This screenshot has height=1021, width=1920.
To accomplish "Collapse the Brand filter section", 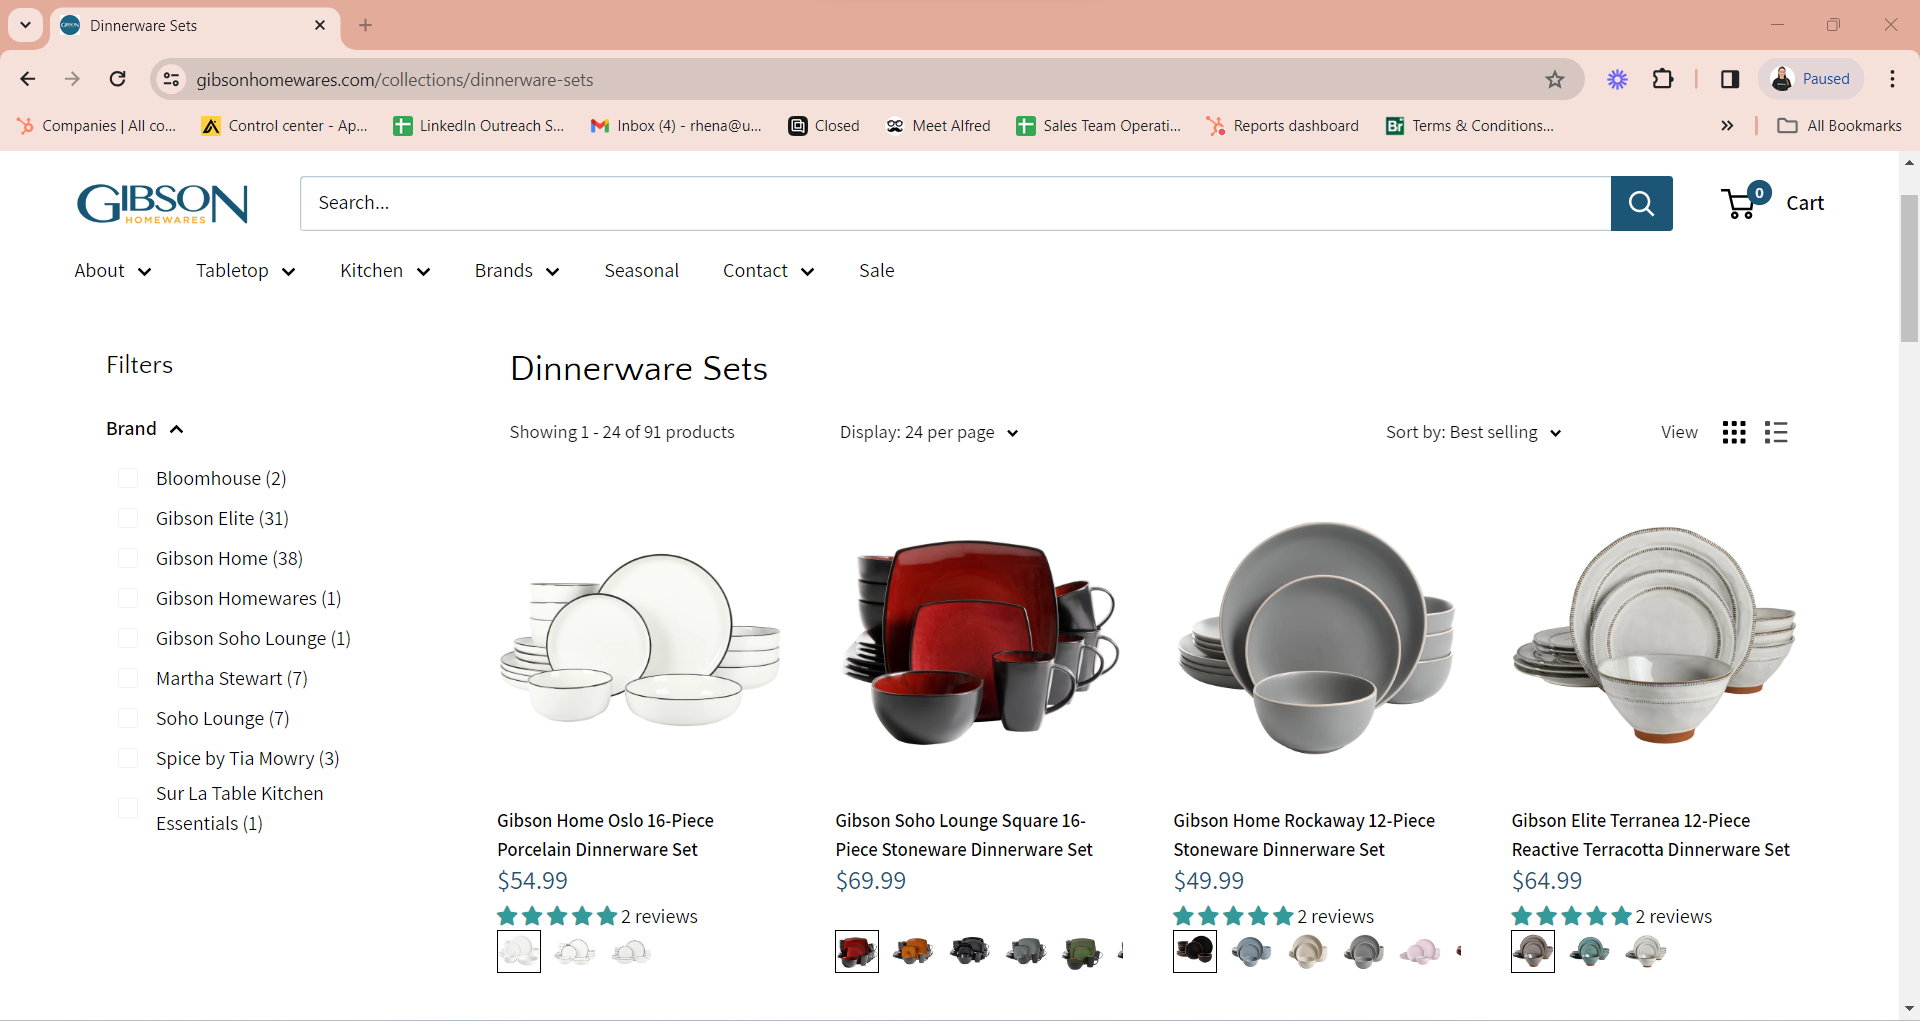I will coord(145,429).
